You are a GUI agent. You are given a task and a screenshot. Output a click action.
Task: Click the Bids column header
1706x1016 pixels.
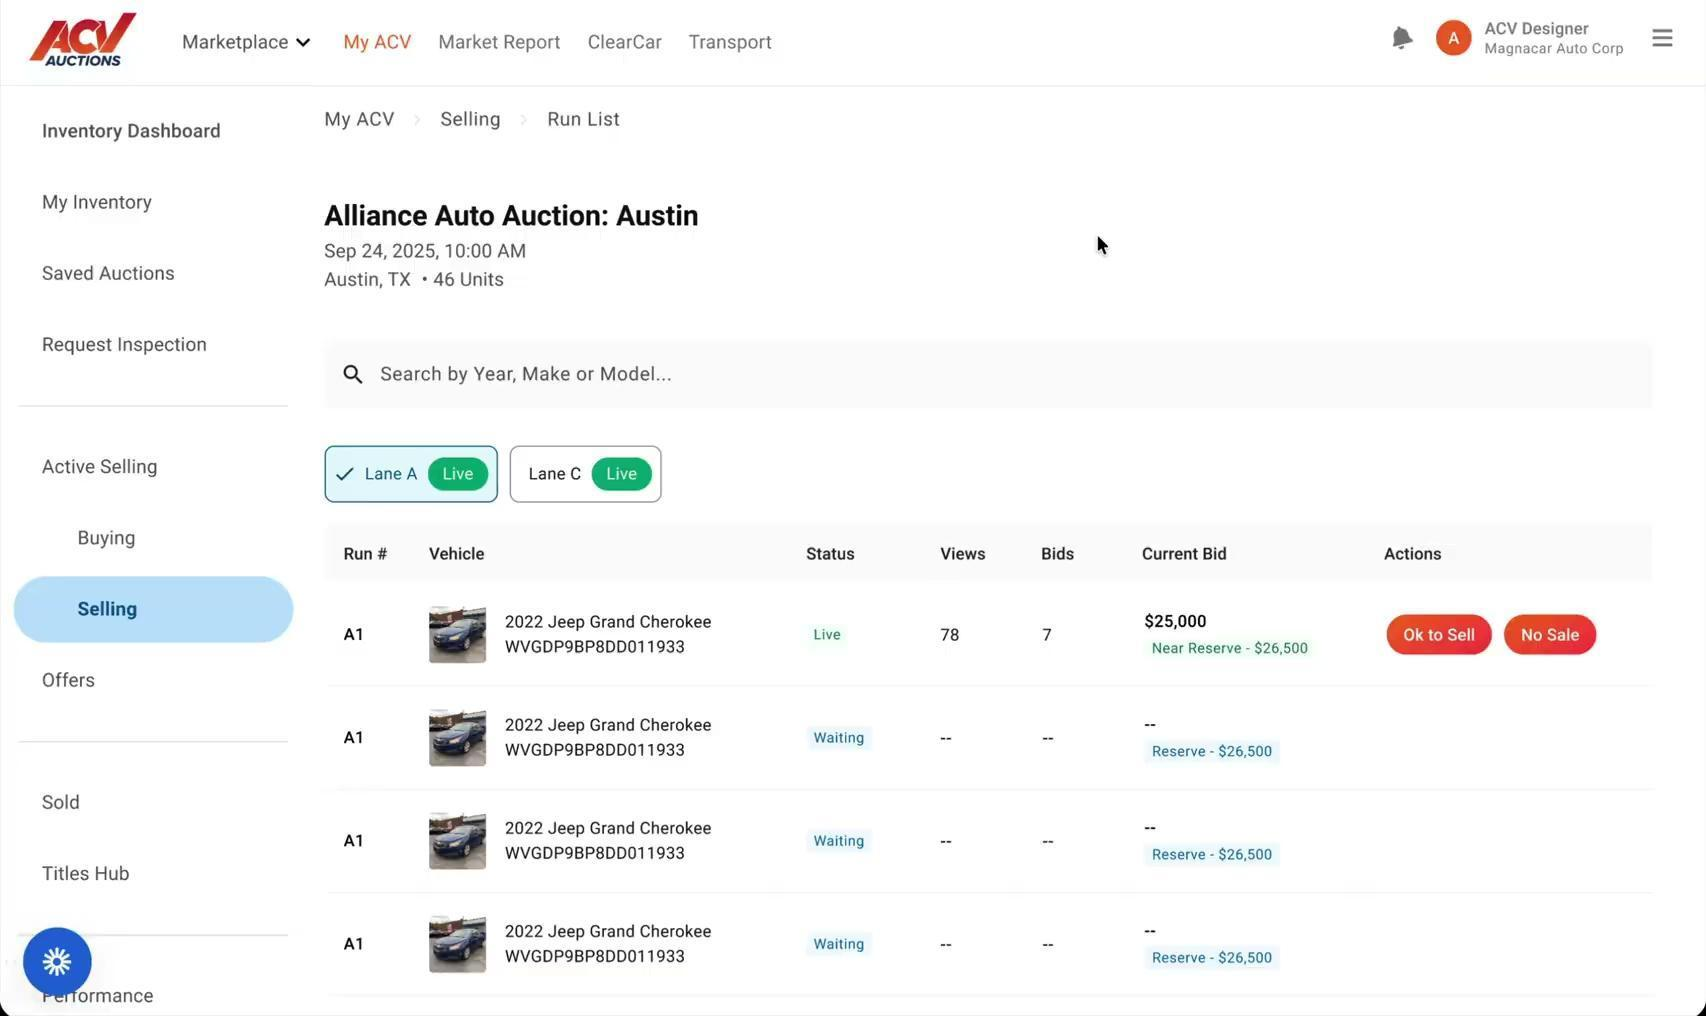point(1057,554)
